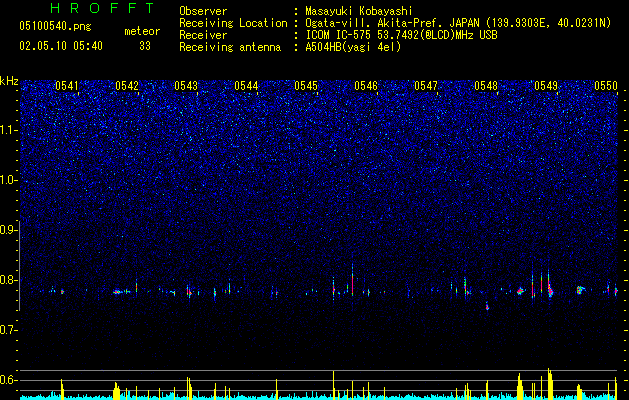Click the tall red meteor echo before 0546

352,281
